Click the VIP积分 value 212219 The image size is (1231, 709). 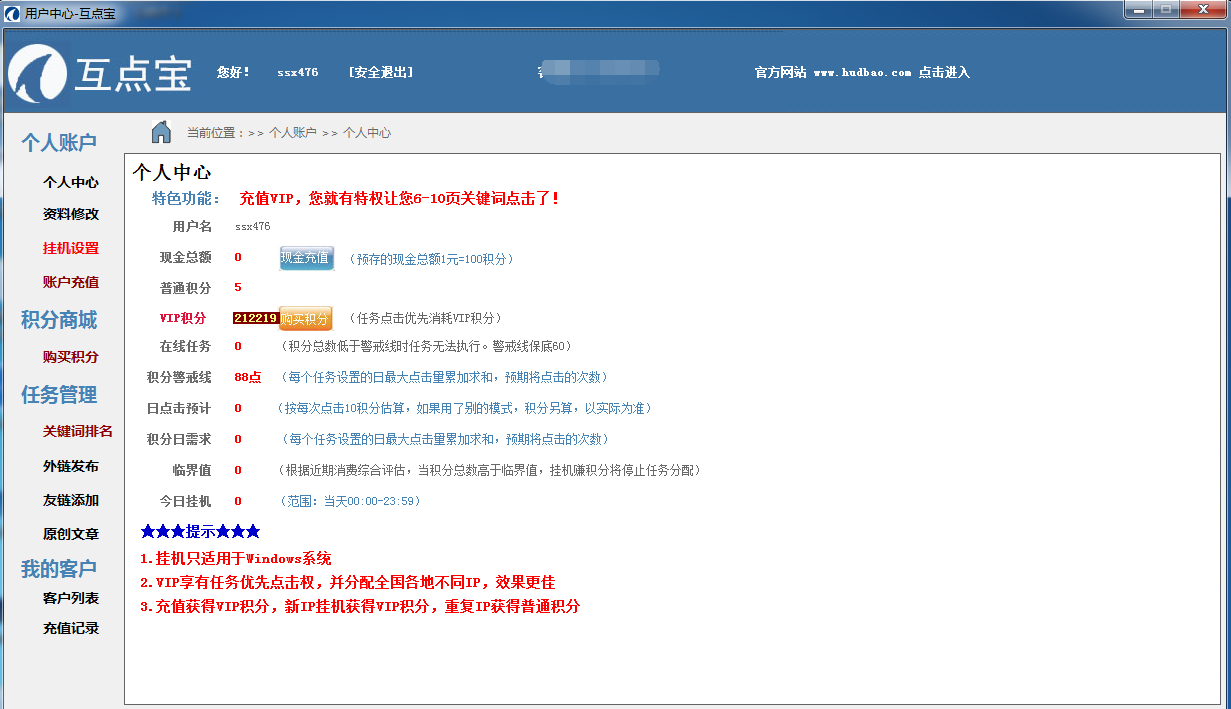[255, 318]
